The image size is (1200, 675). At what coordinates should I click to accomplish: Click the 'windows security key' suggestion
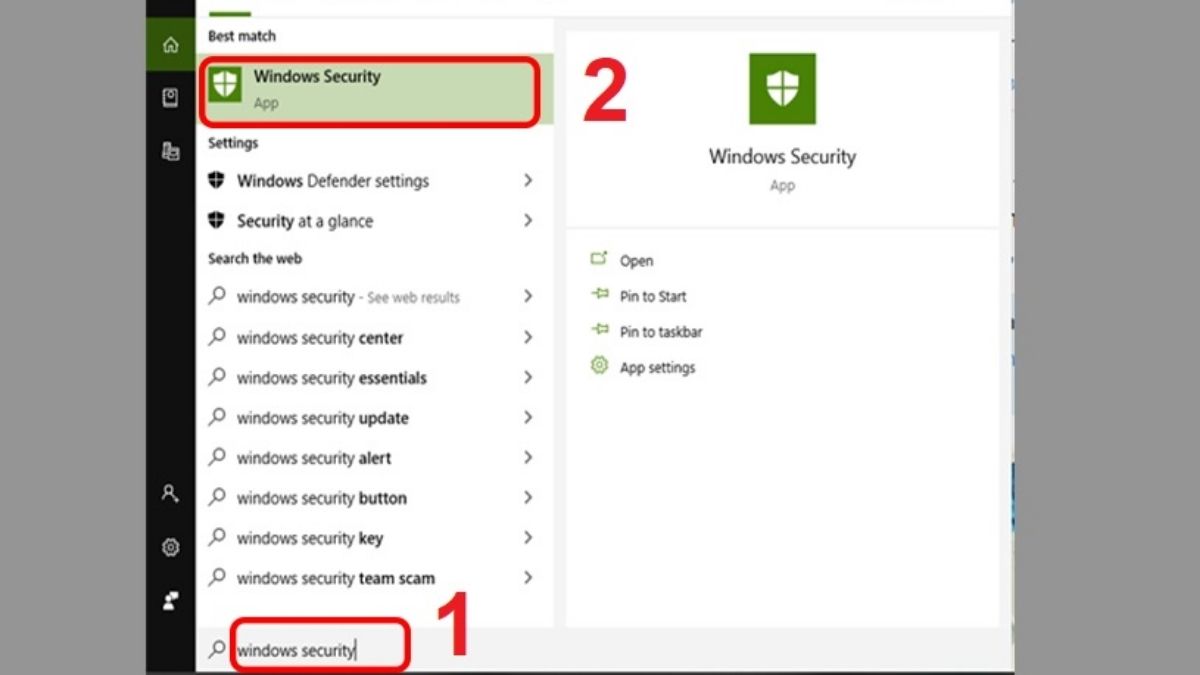(x=310, y=538)
